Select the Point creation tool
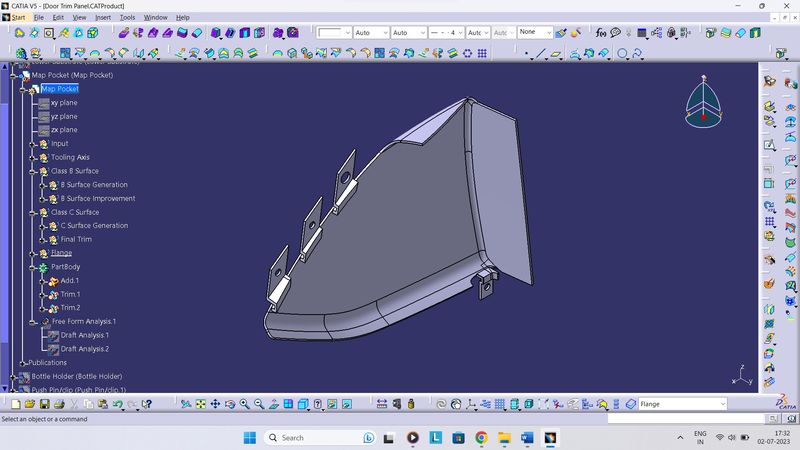The image size is (800, 450). tap(526, 53)
